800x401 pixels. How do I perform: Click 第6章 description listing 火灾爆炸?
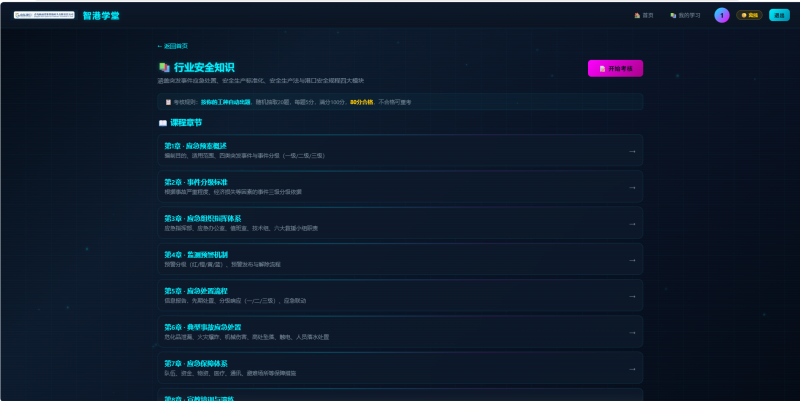(x=246, y=337)
